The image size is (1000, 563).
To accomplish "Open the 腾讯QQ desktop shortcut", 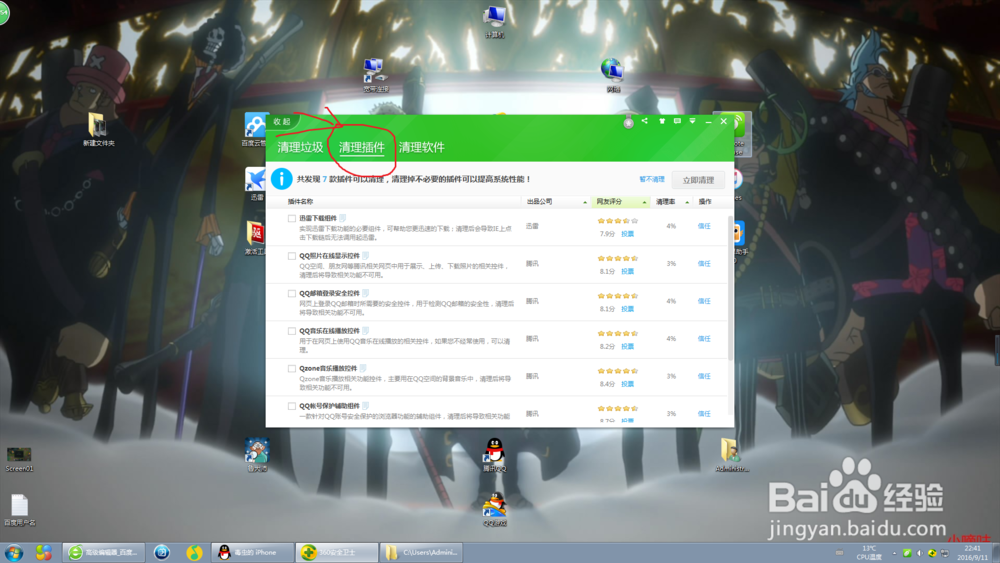I will point(494,455).
